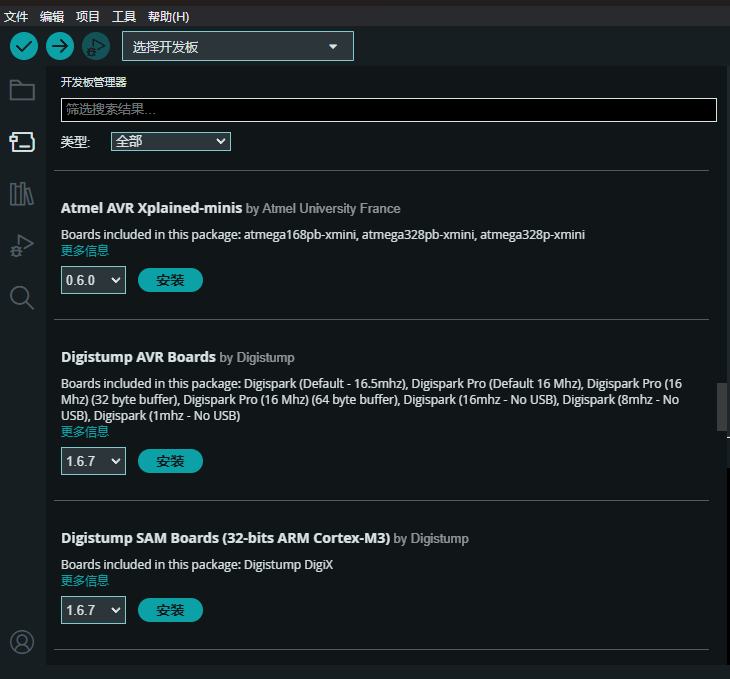Click 更多信息 link under Digistump AVR Boards

tap(85, 431)
